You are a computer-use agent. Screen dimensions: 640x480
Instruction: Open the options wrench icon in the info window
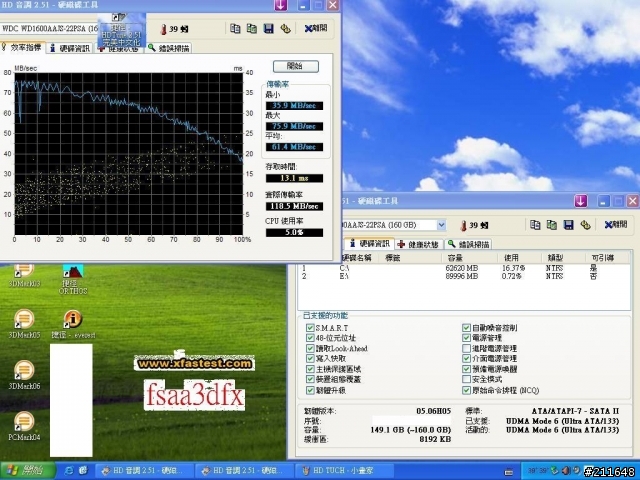click(x=585, y=225)
